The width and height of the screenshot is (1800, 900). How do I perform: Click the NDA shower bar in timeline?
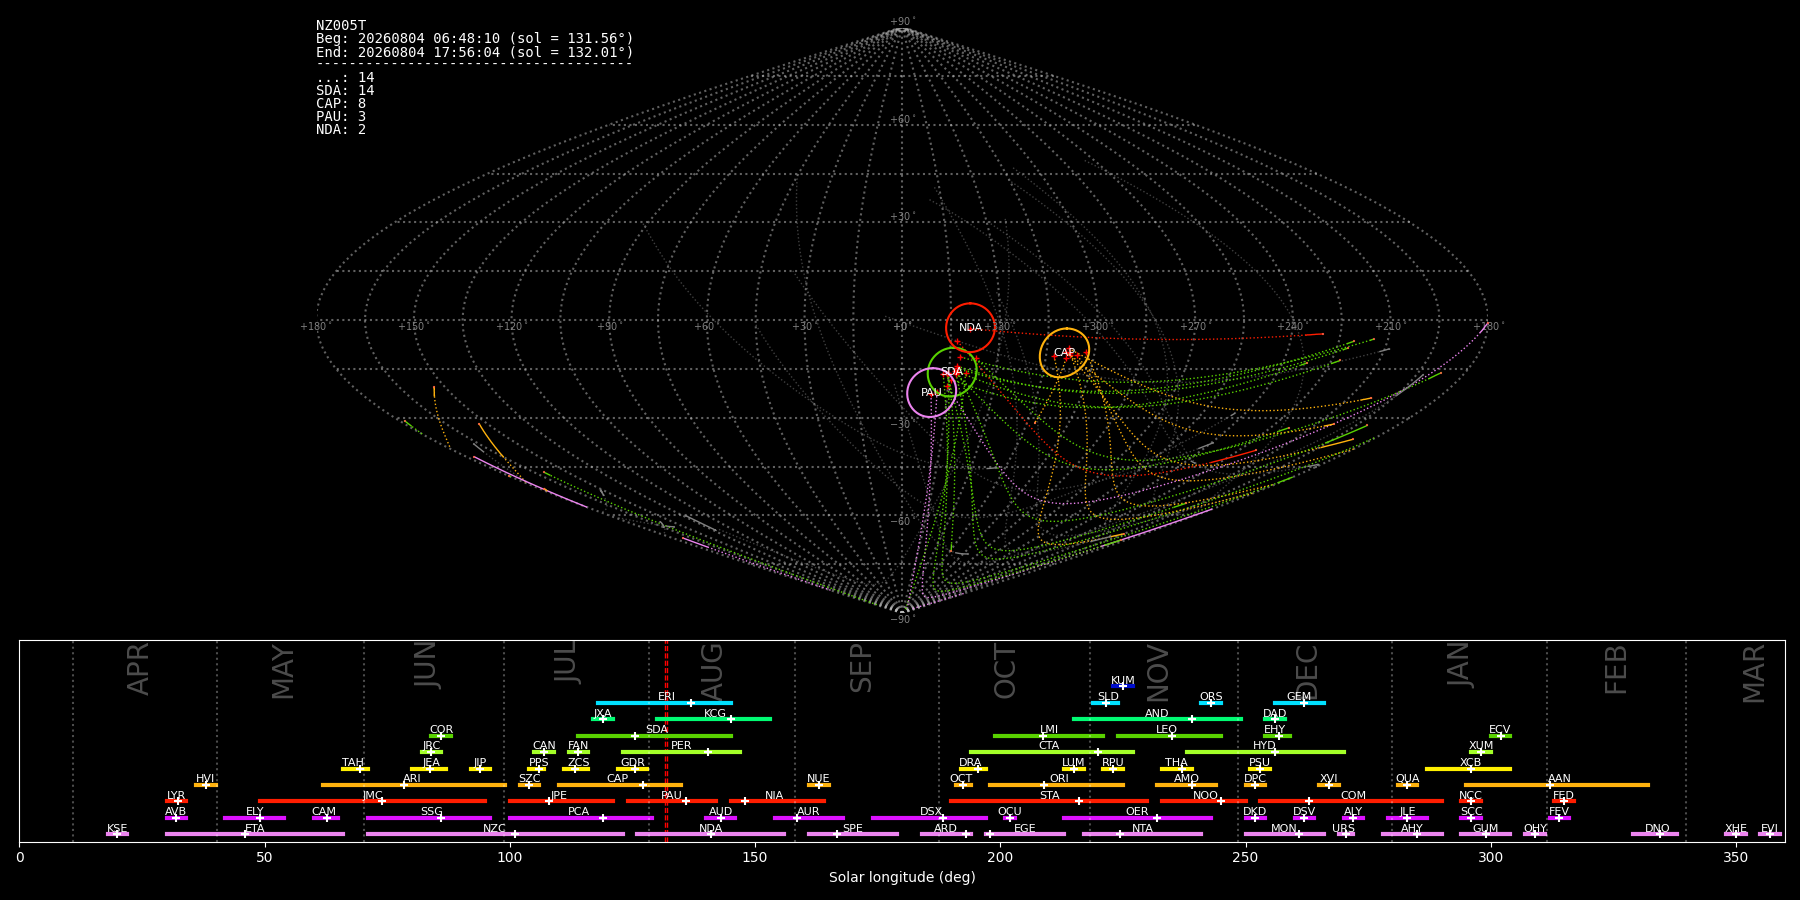click(710, 834)
